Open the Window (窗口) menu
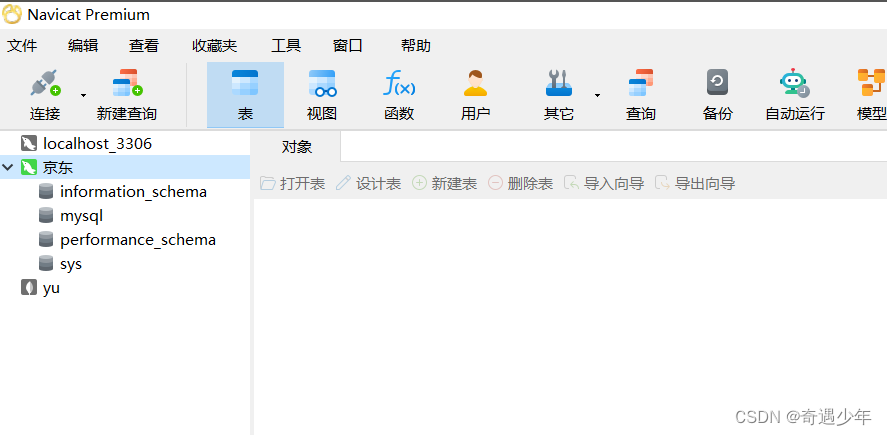 [347, 46]
